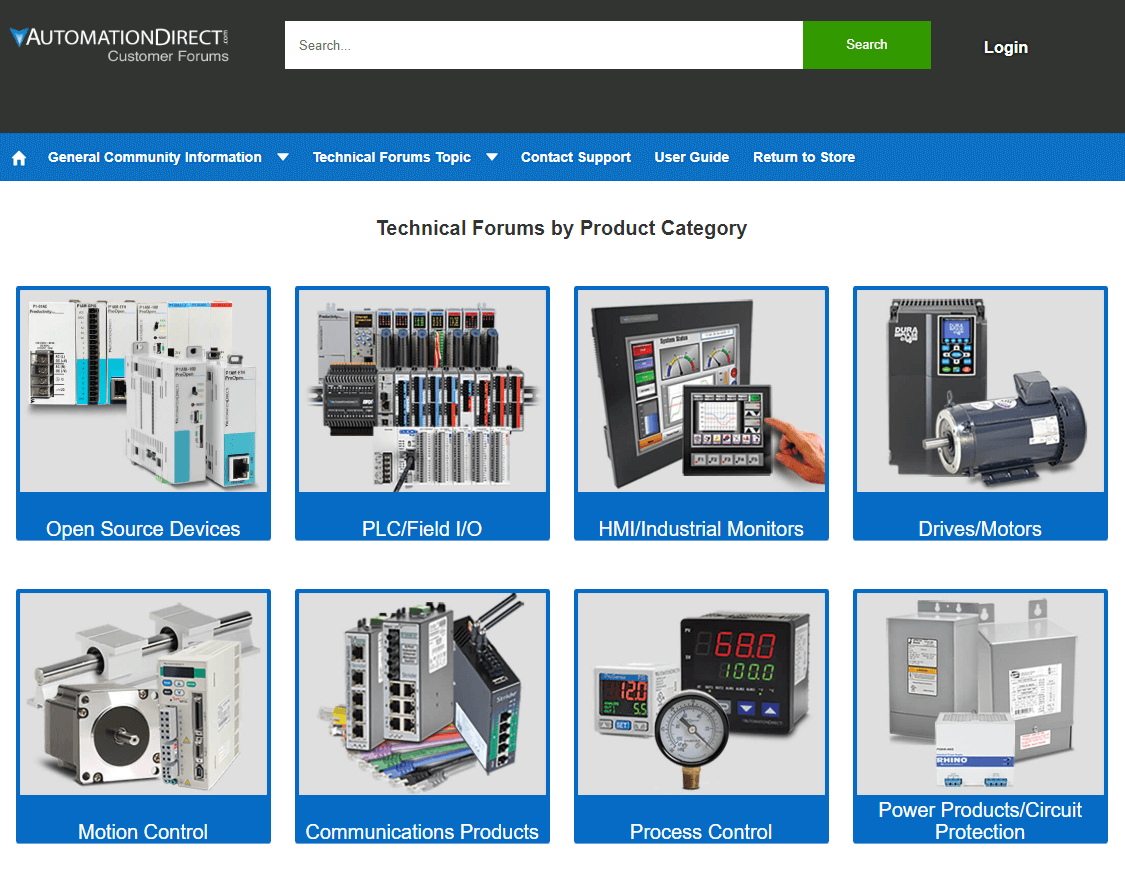This screenshot has width=1125, height=877.
Task: Expand the Technical Forums Topic dropdown
Action: (391, 157)
